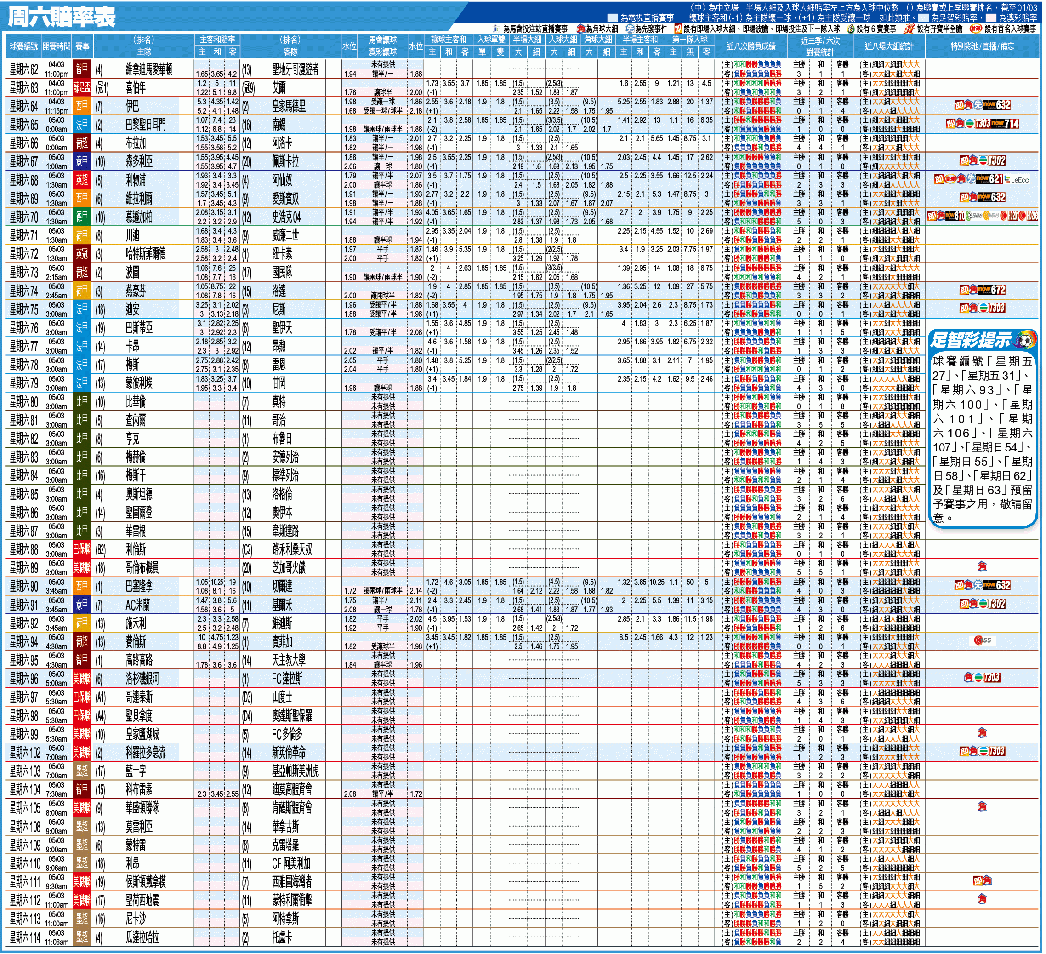Click the red icon in row 星期六 111
This screenshot has height=954, width=1046.
(981, 882)
